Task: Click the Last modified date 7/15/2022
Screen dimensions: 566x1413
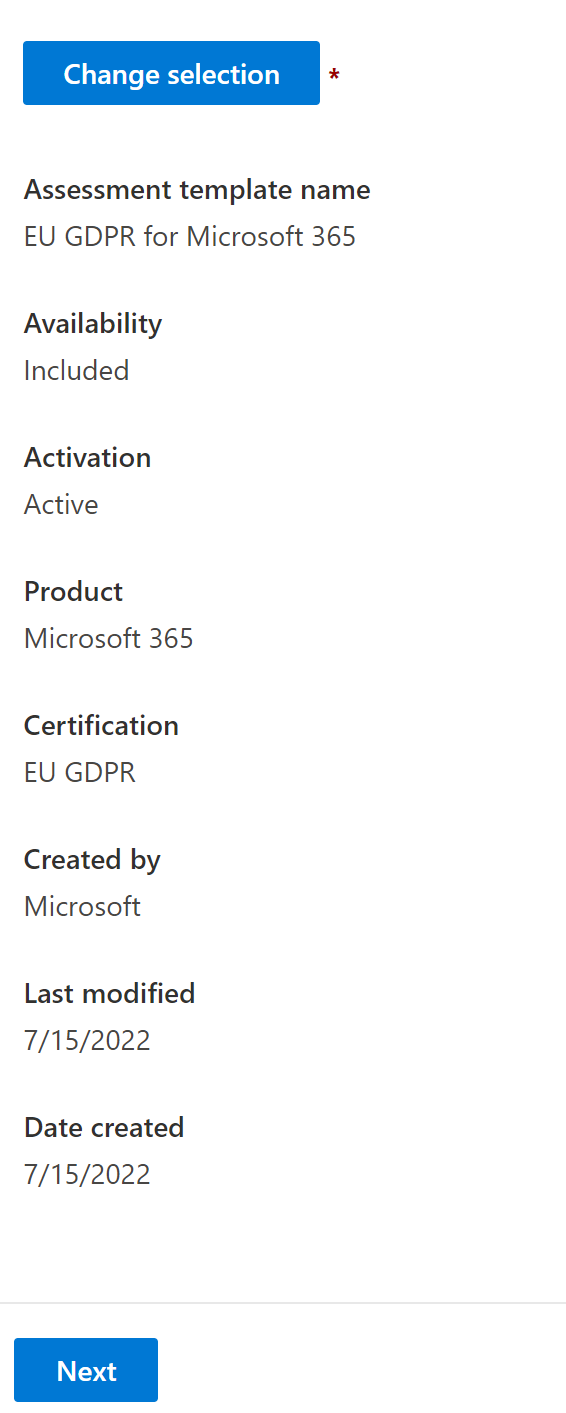Action: (87, 1041)
